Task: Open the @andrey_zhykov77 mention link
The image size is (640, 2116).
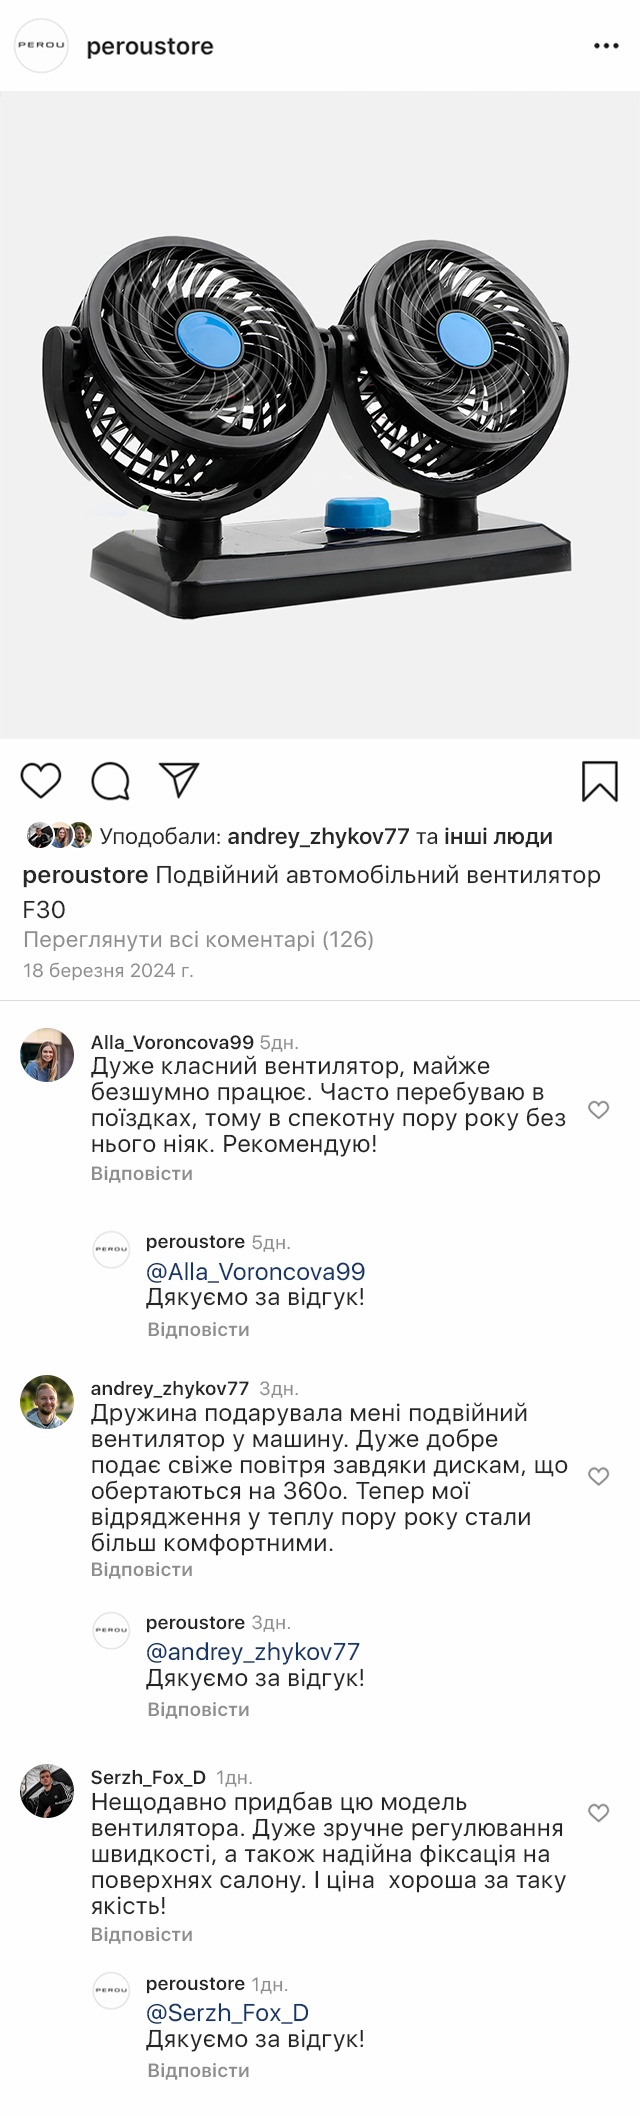Action: 253,1652
